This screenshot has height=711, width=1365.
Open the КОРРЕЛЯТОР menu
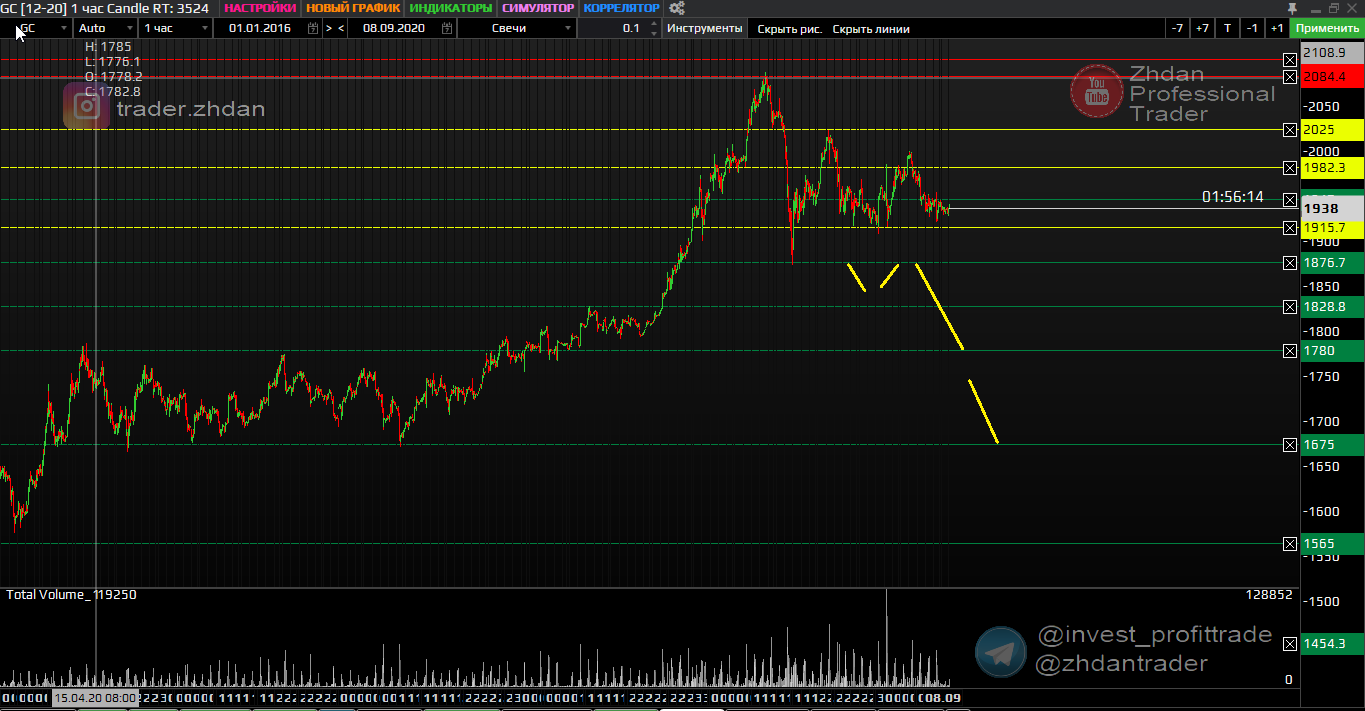coord(621,8)
